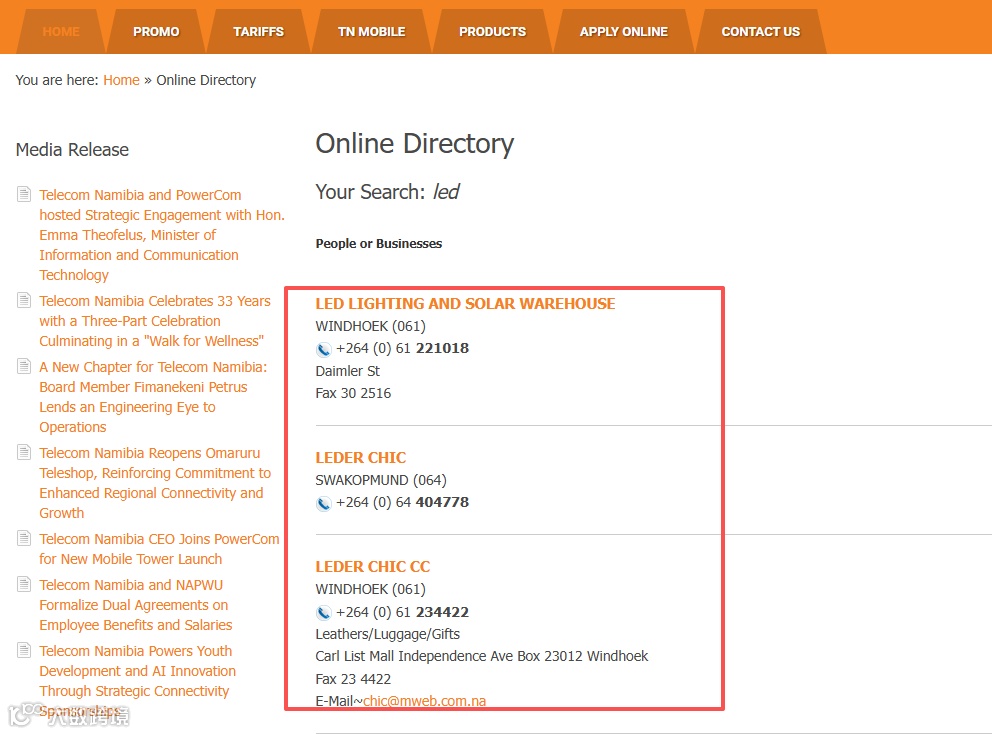Click document icon beside New Chapter release
Image resolution: width=992 pixels, height=734 pixels.
click(x=24, y=366)
